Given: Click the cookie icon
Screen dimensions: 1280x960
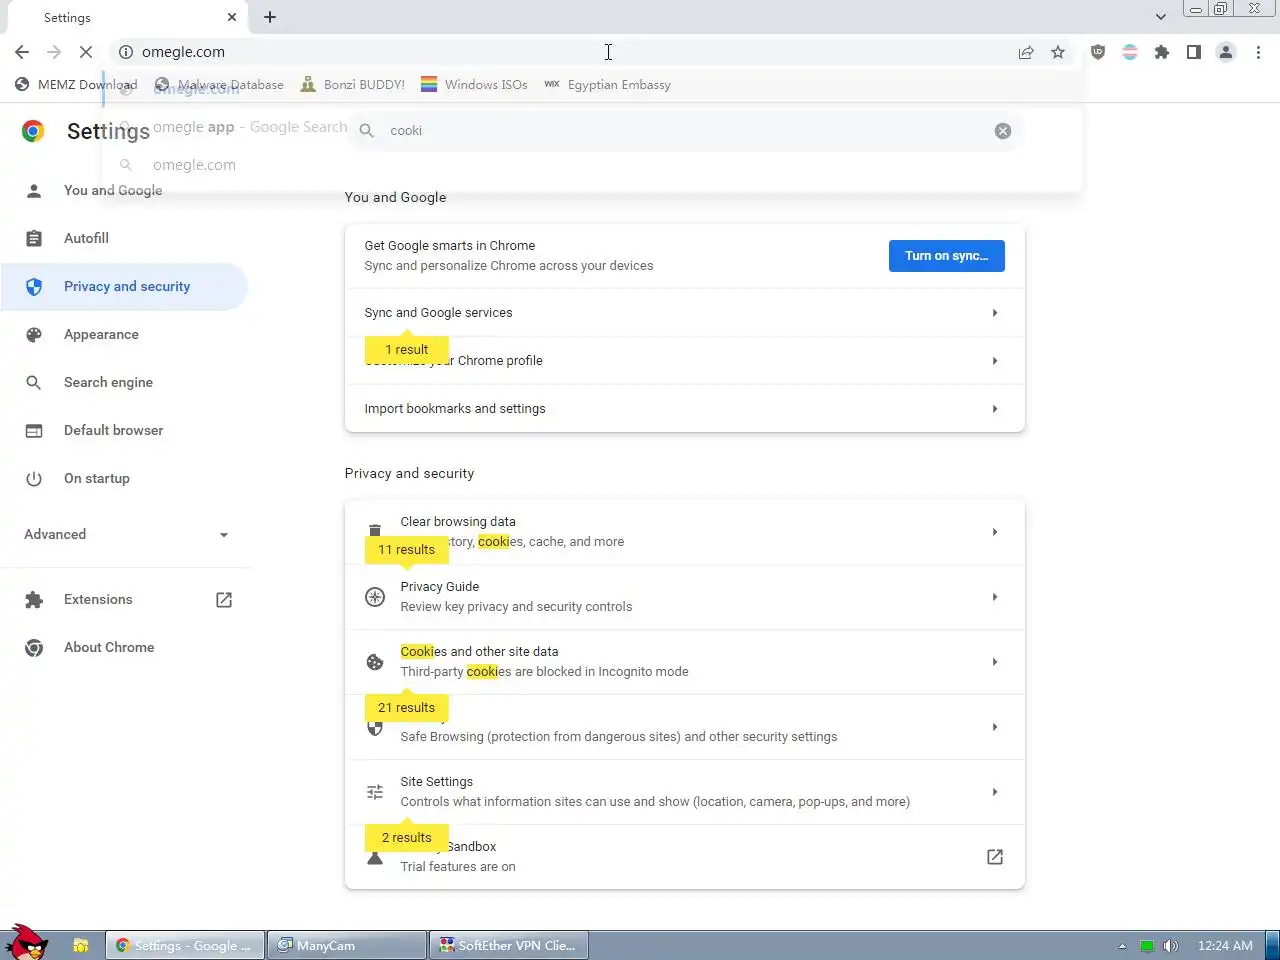Looking at the screenshot, I should click(x=375, y=662).
